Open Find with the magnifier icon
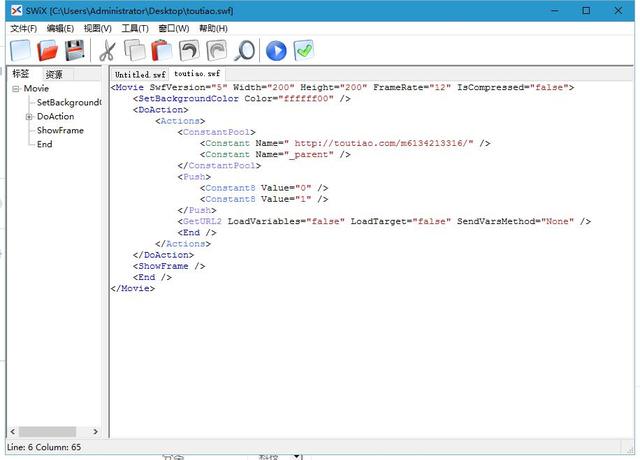This screenshot has height=460, width=640. tap(243, 50)
